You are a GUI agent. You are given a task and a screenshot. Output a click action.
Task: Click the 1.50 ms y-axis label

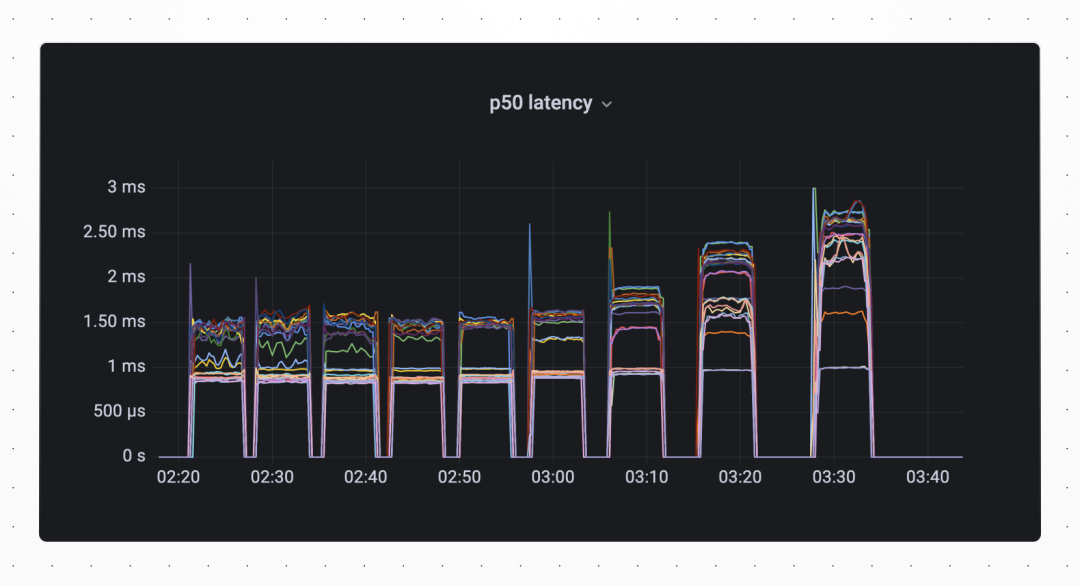tap(114, 321)
